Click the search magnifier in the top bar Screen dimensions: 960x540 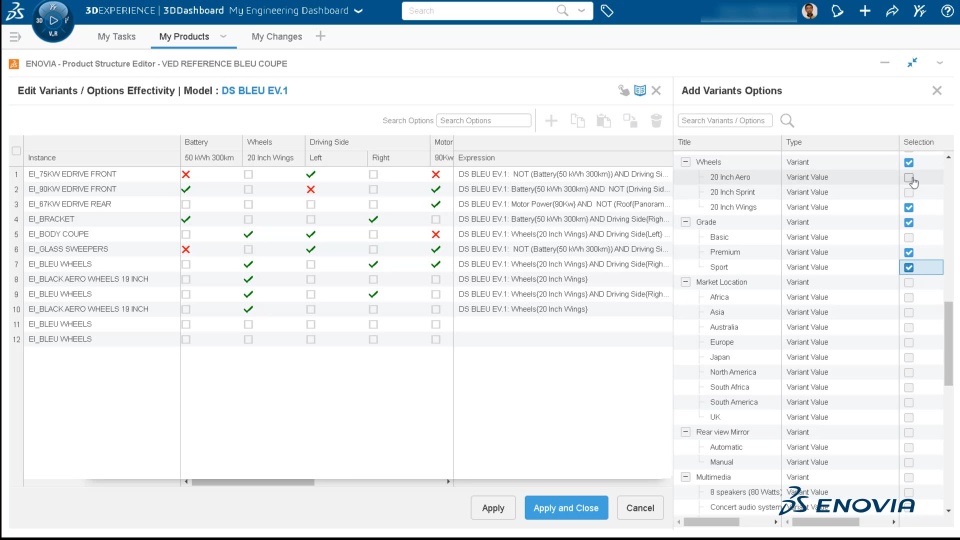pos(562,10)
